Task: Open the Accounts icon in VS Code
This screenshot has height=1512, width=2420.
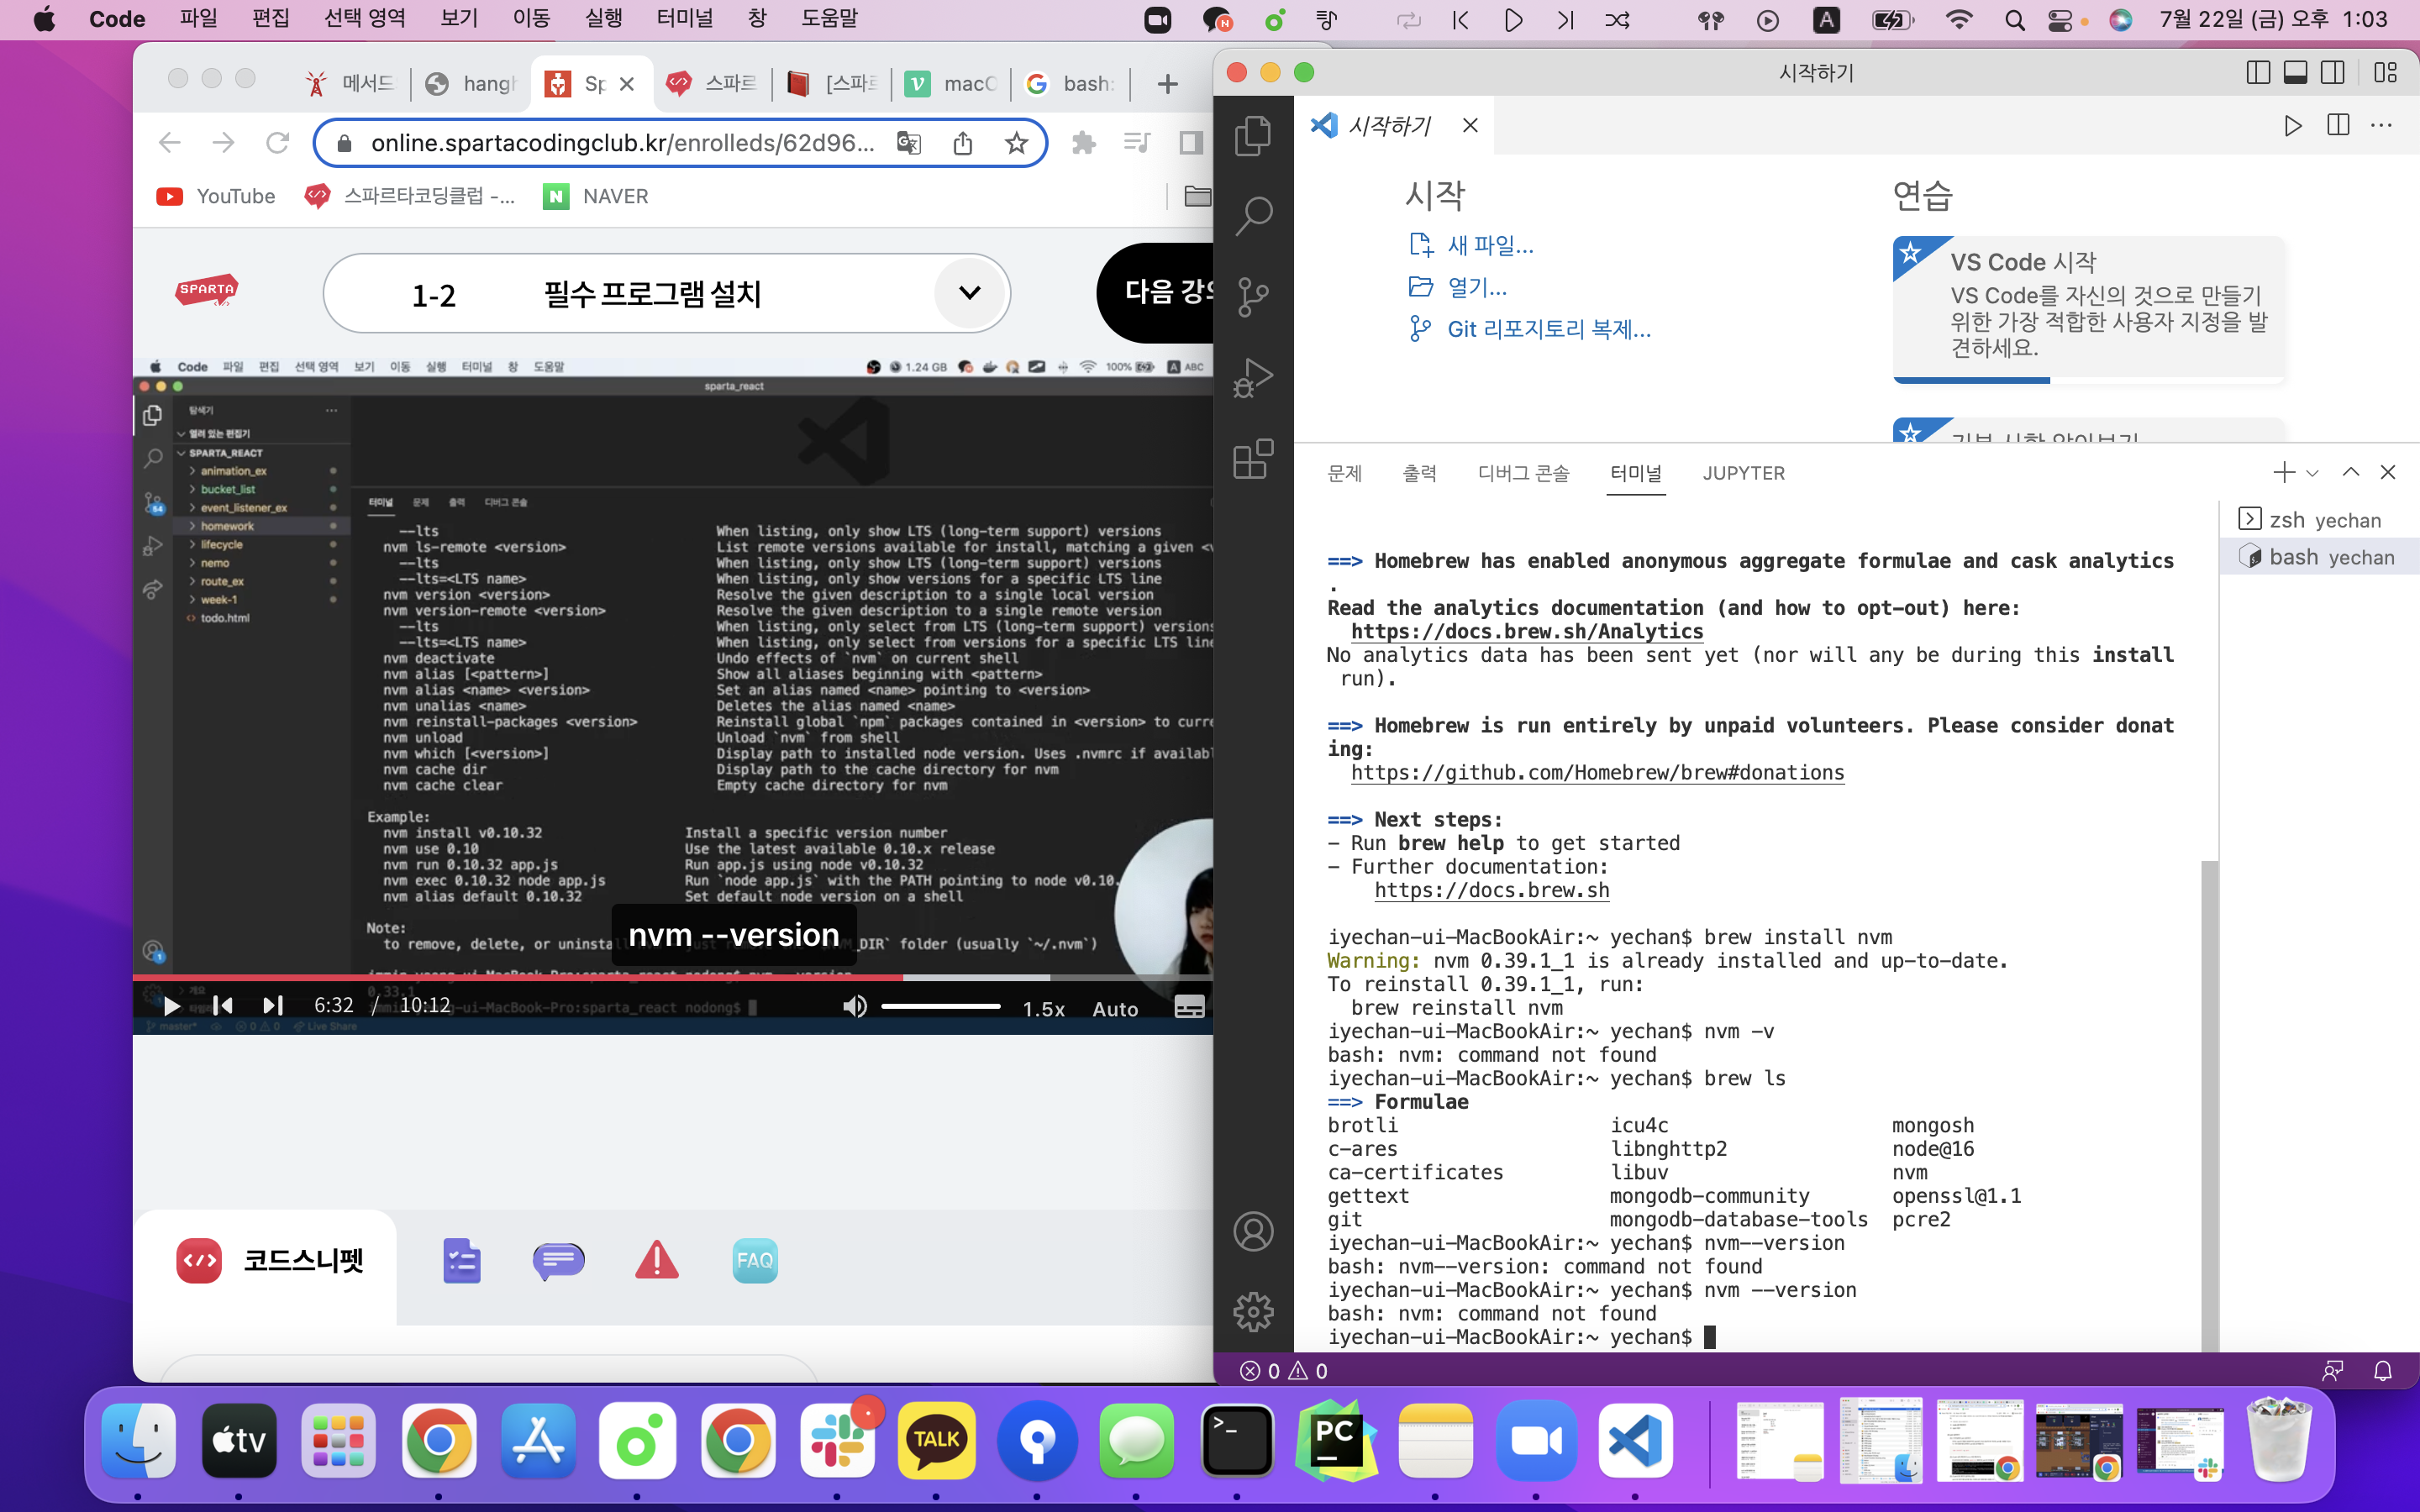Action: click(x=1253, y=1231)
